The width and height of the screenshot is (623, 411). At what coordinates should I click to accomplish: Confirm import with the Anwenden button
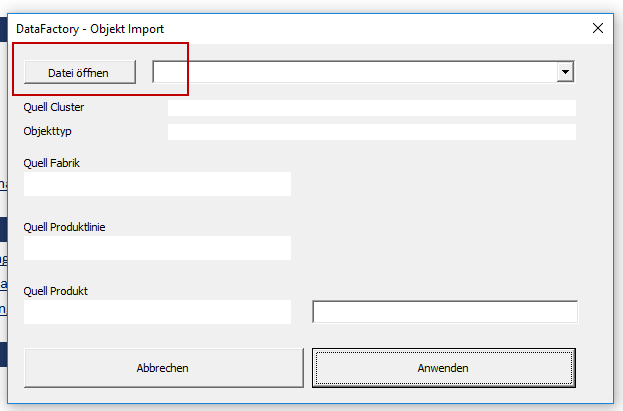(443, 368)
